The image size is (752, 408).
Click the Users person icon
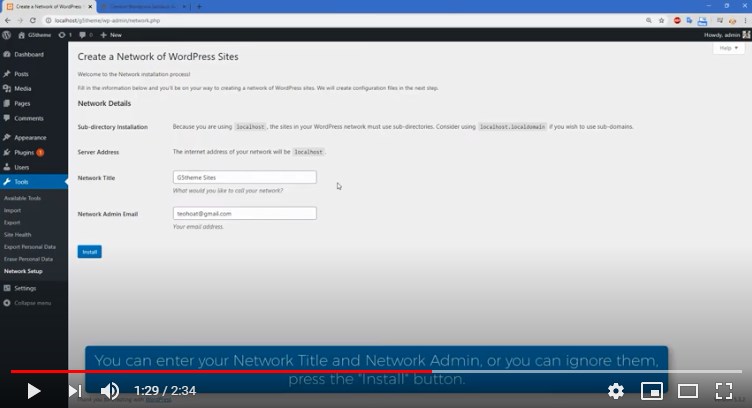pyautogui.click(x=7, y=167)
